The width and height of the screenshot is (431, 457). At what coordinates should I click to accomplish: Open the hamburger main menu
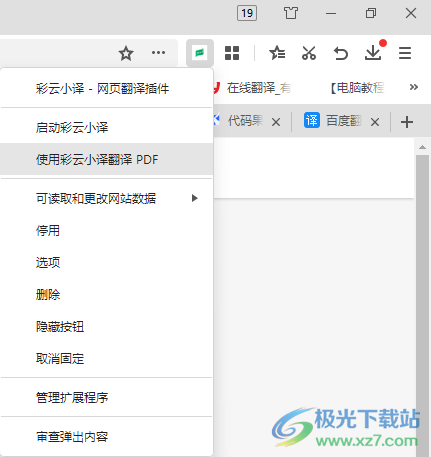pyautogui.click(x=405, y=53)
